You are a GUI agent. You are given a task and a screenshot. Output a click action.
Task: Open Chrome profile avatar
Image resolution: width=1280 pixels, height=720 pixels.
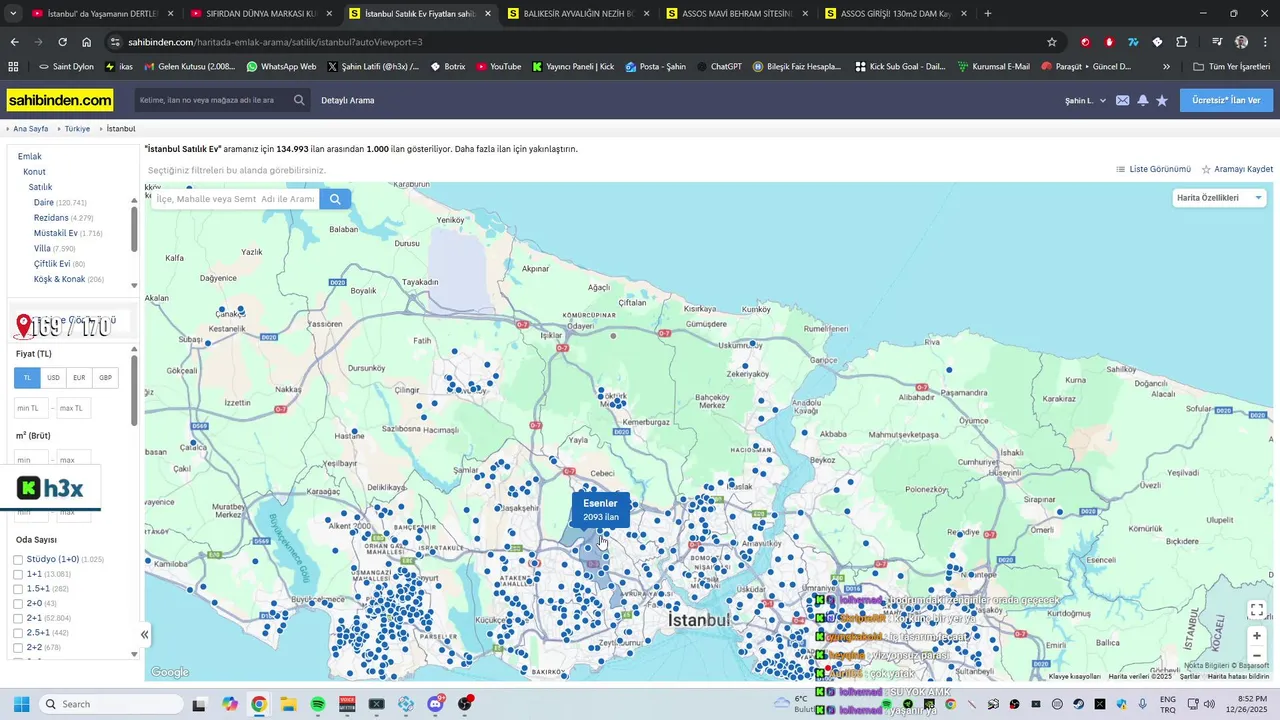(x=1241, y=42)
